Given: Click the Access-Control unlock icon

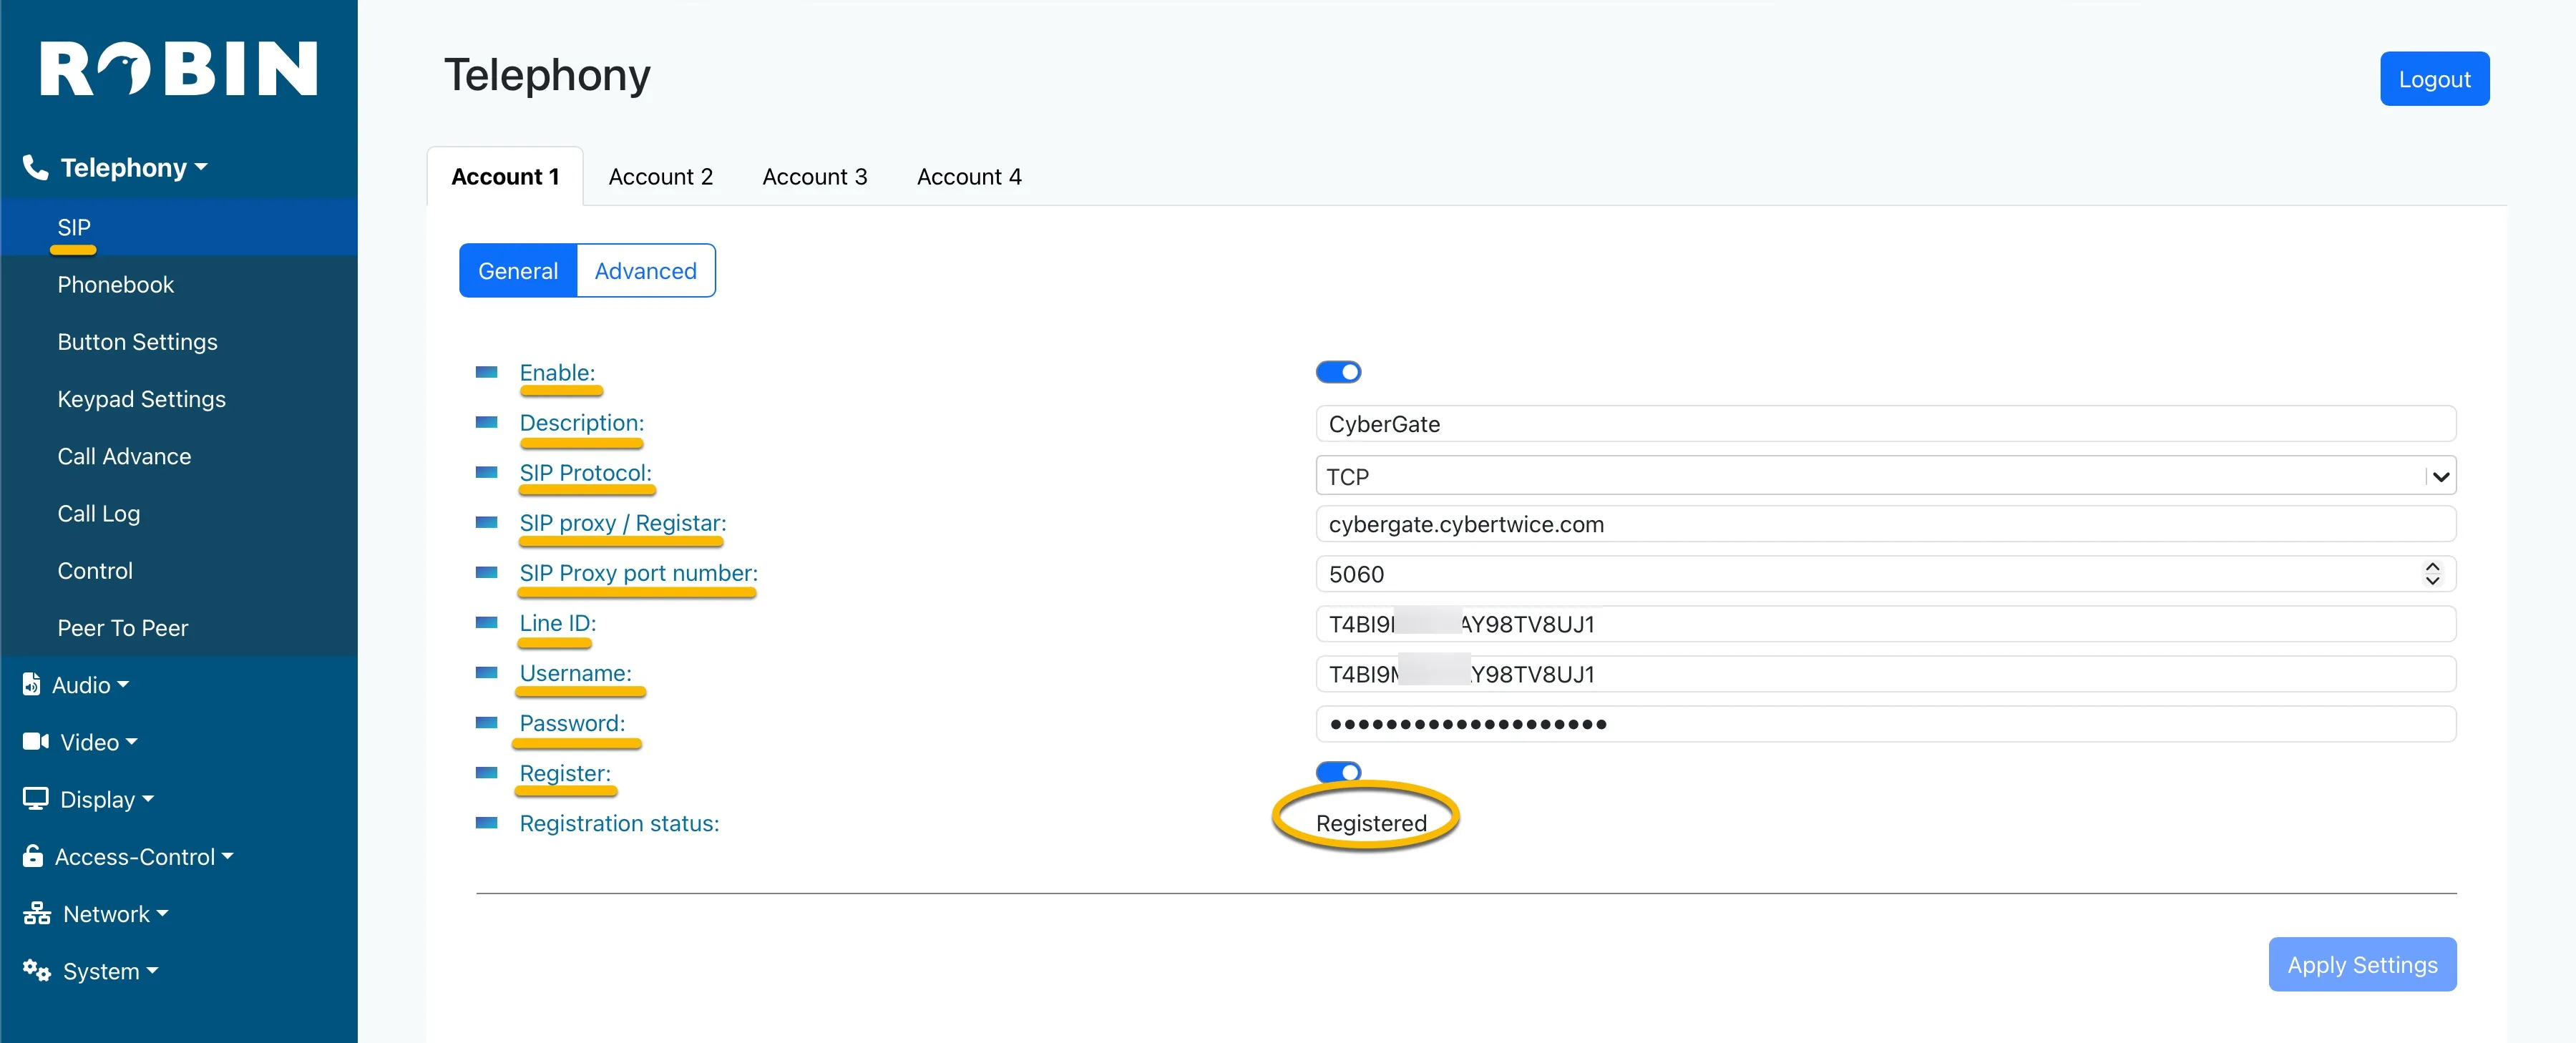Looking at the screenshot, I should pyautogui.click(x=33, y=855).
